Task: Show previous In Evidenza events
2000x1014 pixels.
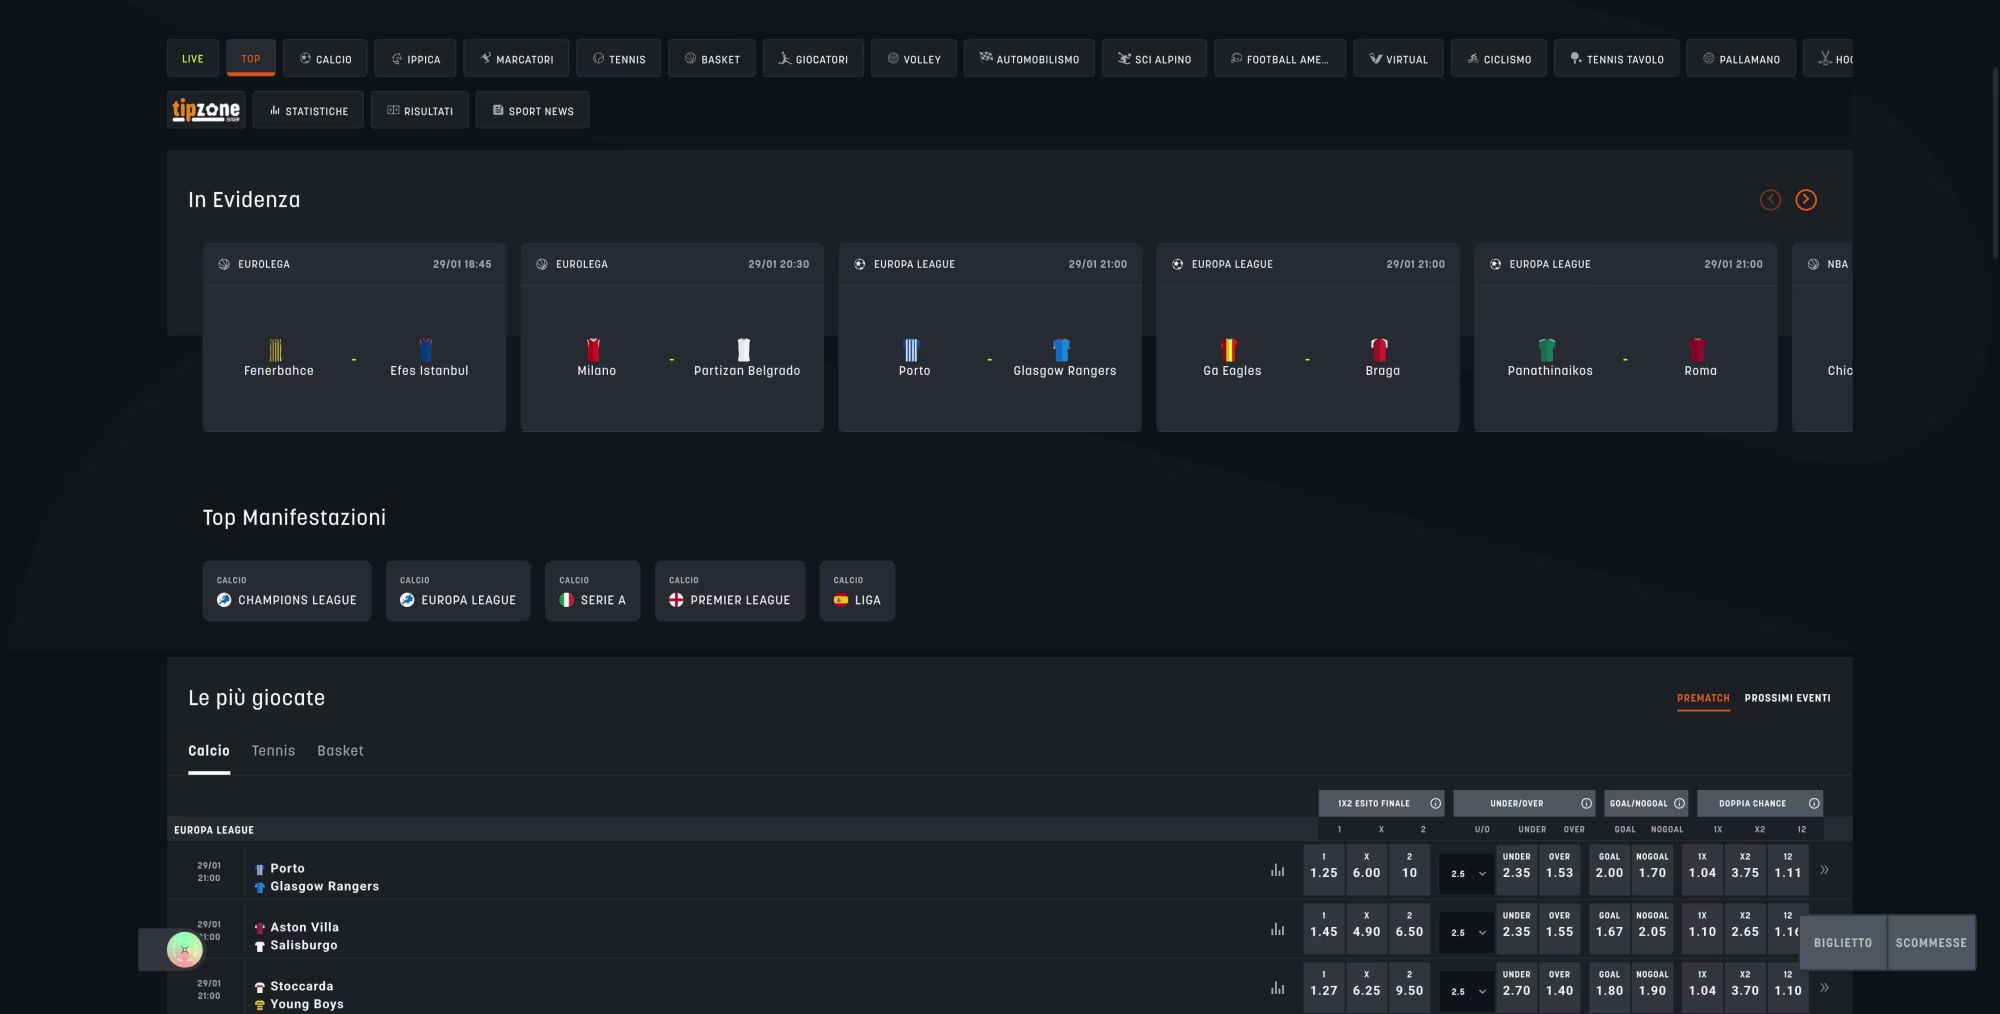Action: (1770, 200)
